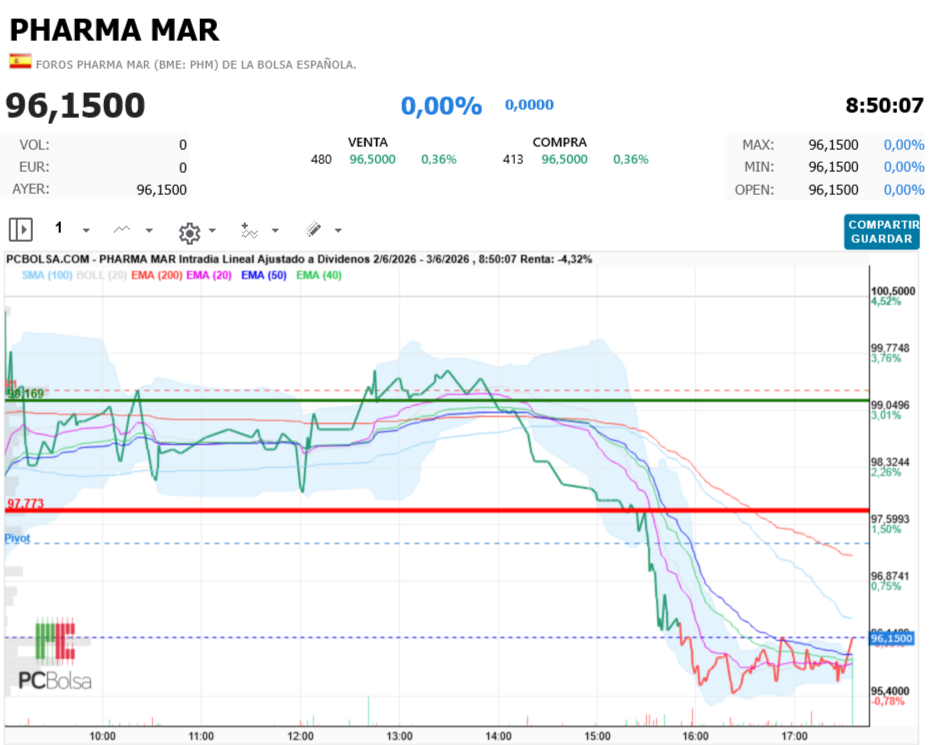Click the blue 96,1500 price tag on axis

pos(891,638)
